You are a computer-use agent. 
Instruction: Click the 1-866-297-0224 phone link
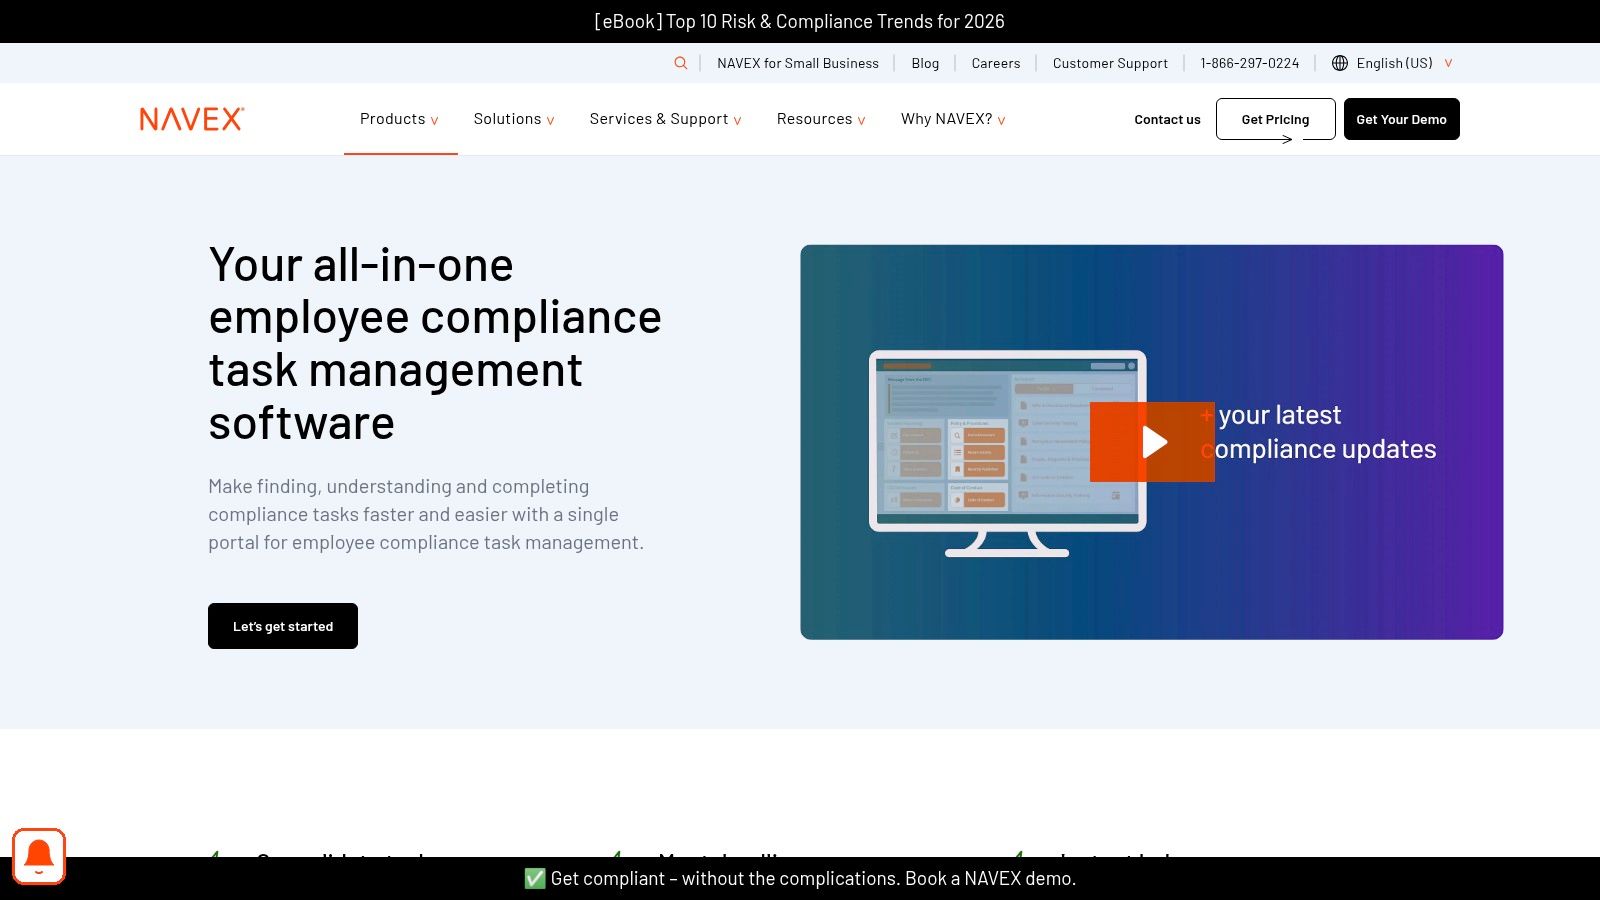point(1250,62)
